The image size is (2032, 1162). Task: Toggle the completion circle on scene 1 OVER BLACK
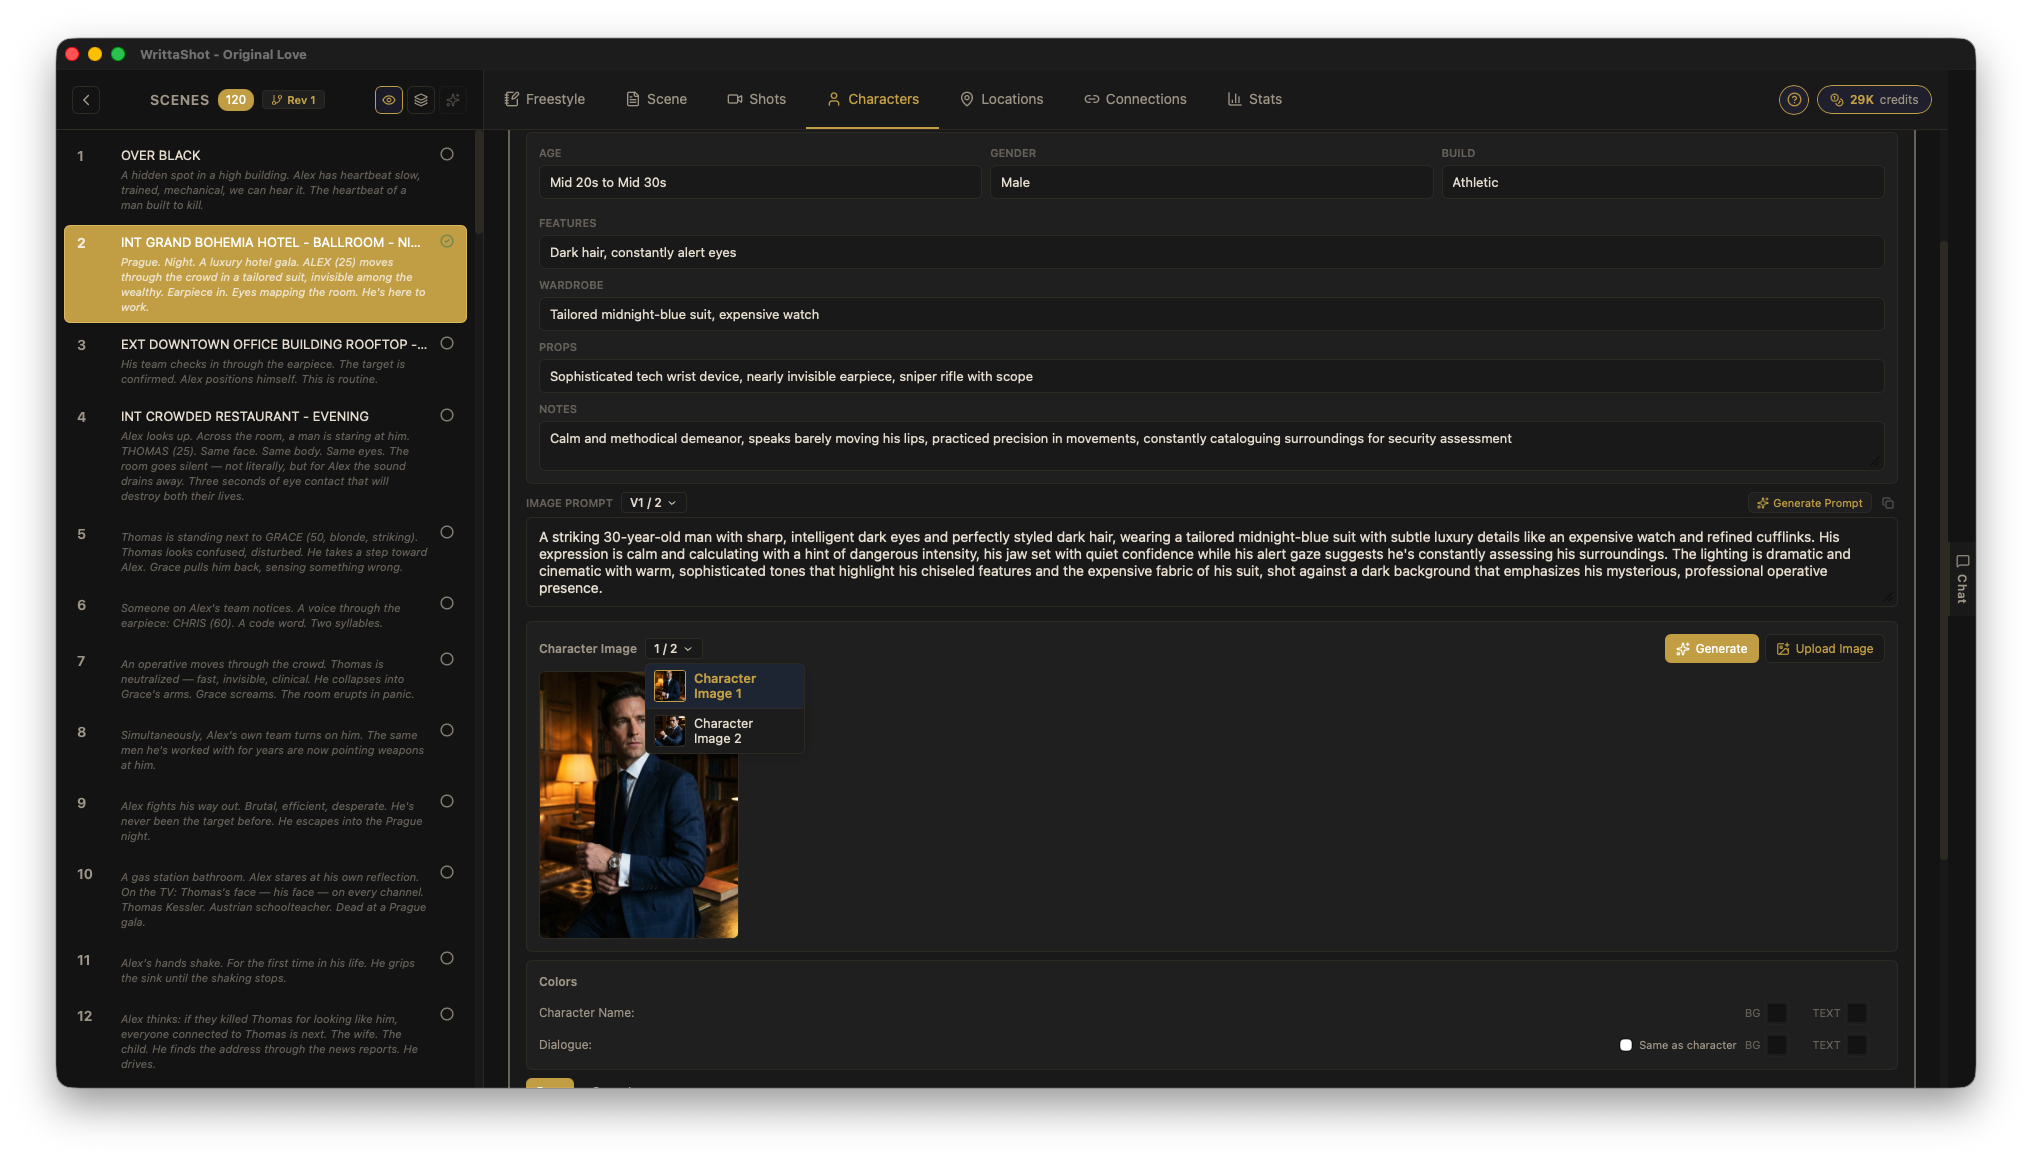pyautogui.click(x=447, y=153)
